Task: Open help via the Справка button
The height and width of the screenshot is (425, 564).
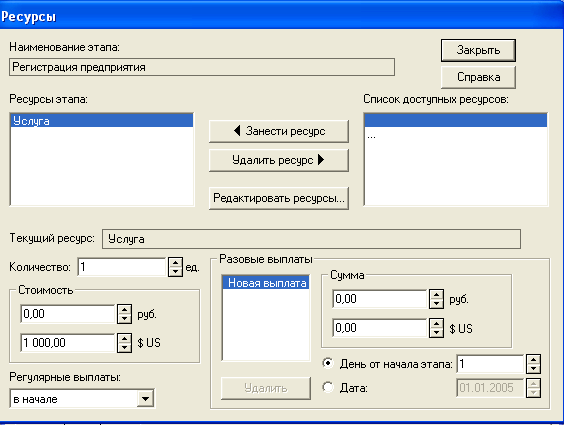Action: [x=478, y=77]
